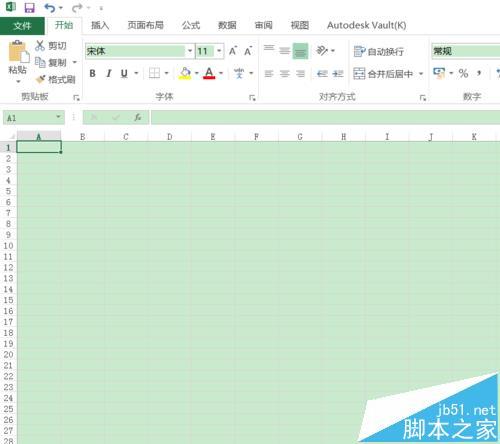
Task: Click the Increase Font Size icon
Action: [233, 51]
